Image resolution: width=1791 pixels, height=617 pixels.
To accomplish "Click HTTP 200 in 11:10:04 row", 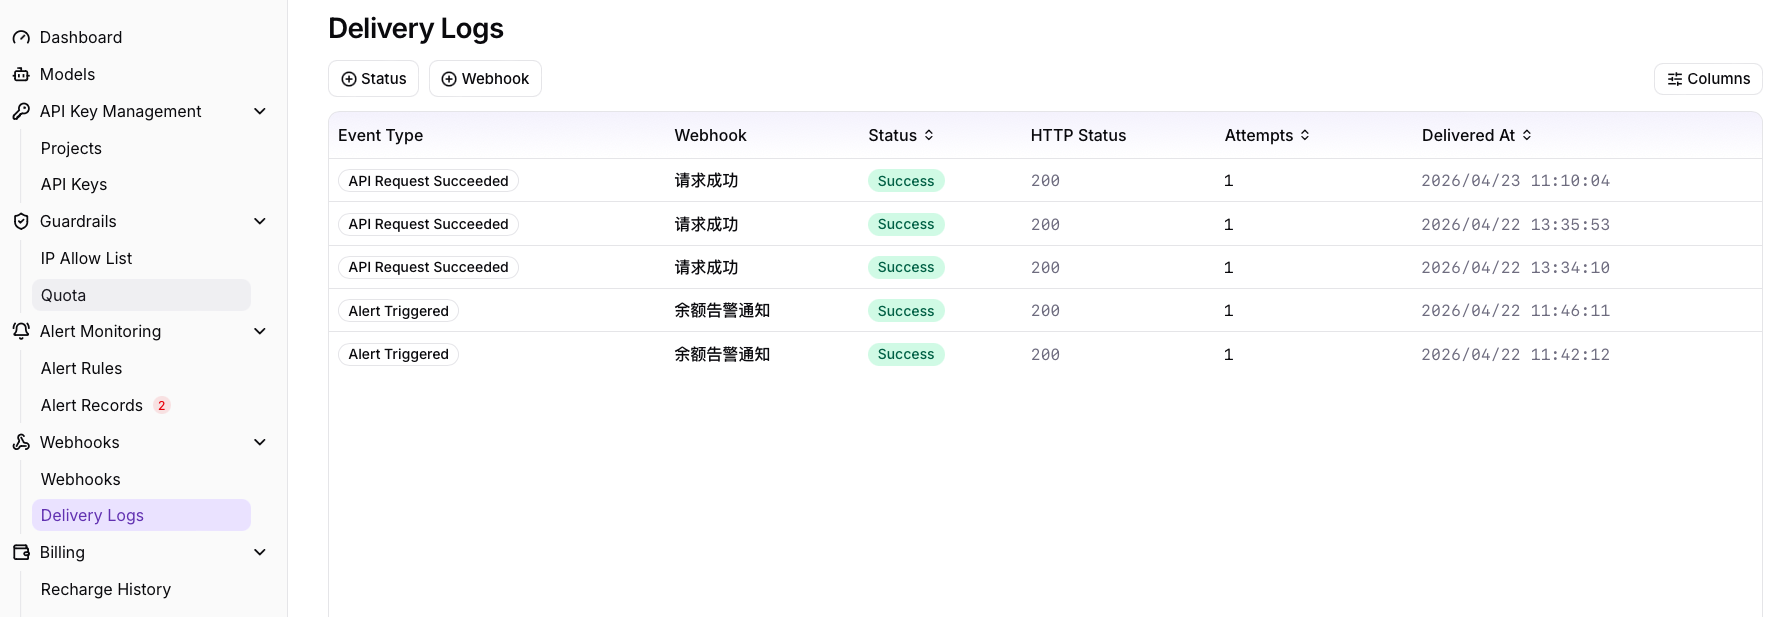I will tap(1045, 181).
